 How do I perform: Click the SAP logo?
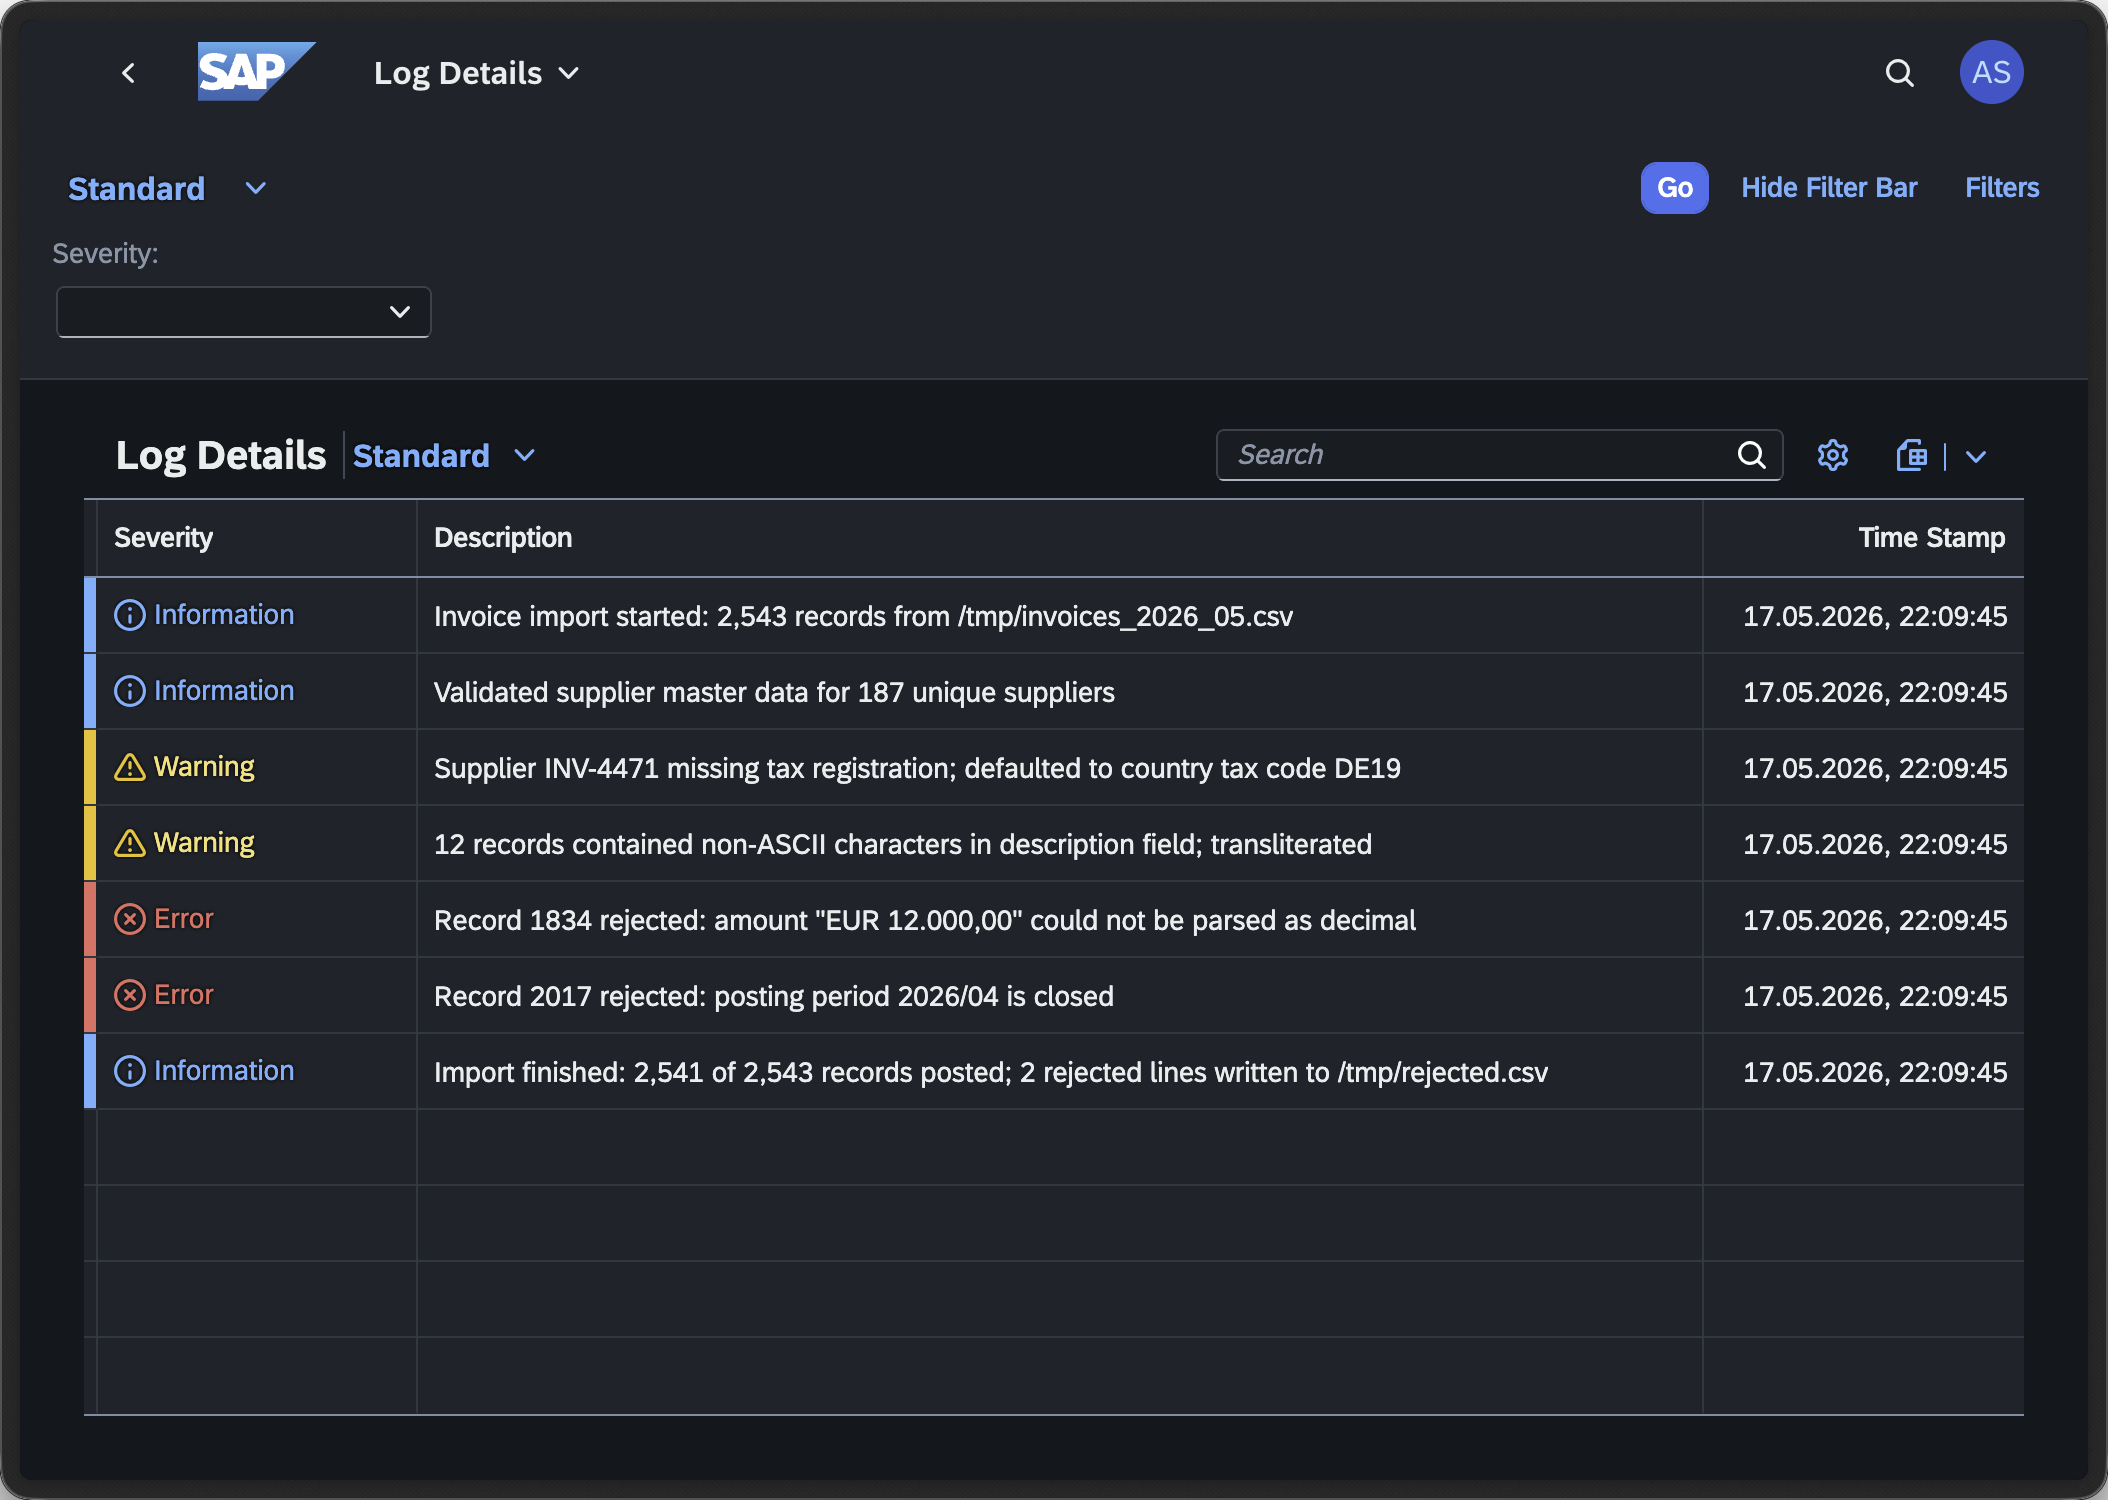click(x=256, y=72)
